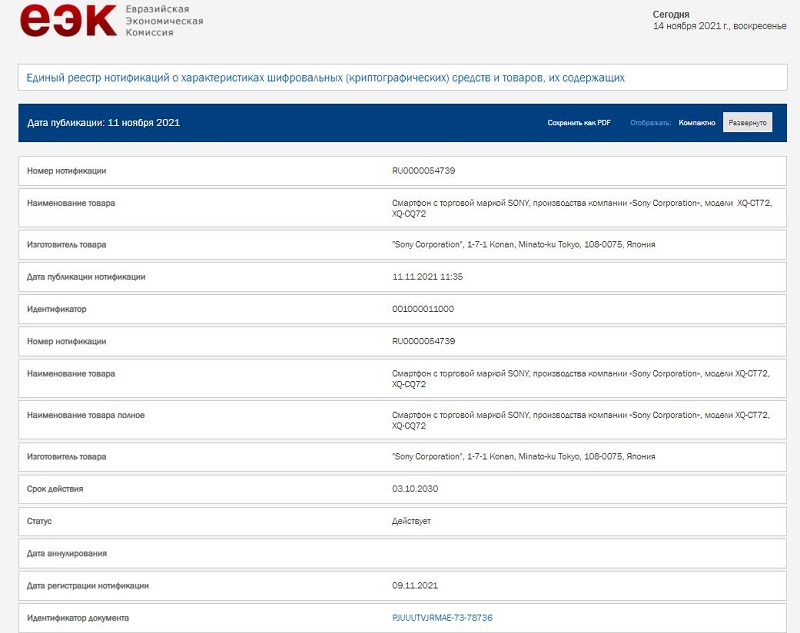This screenshot has height=633, width=800.
Task: Click the Отображать label in blue bar
Action: [650, 123]
